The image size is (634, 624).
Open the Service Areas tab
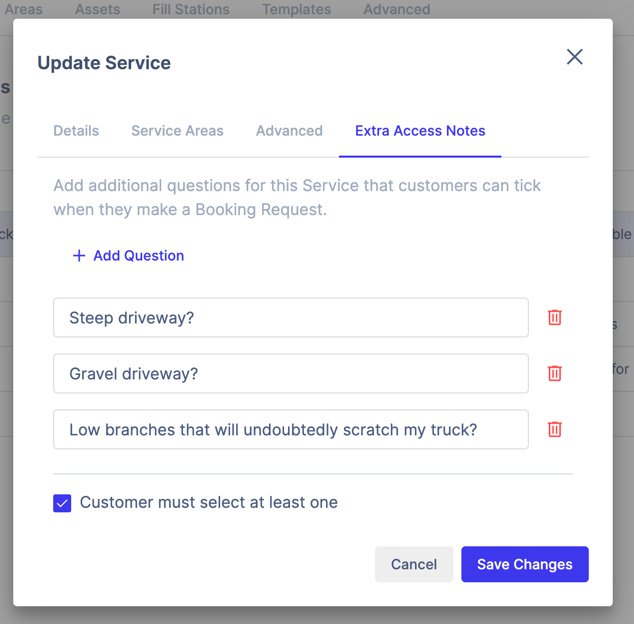(x=177, y=131)
